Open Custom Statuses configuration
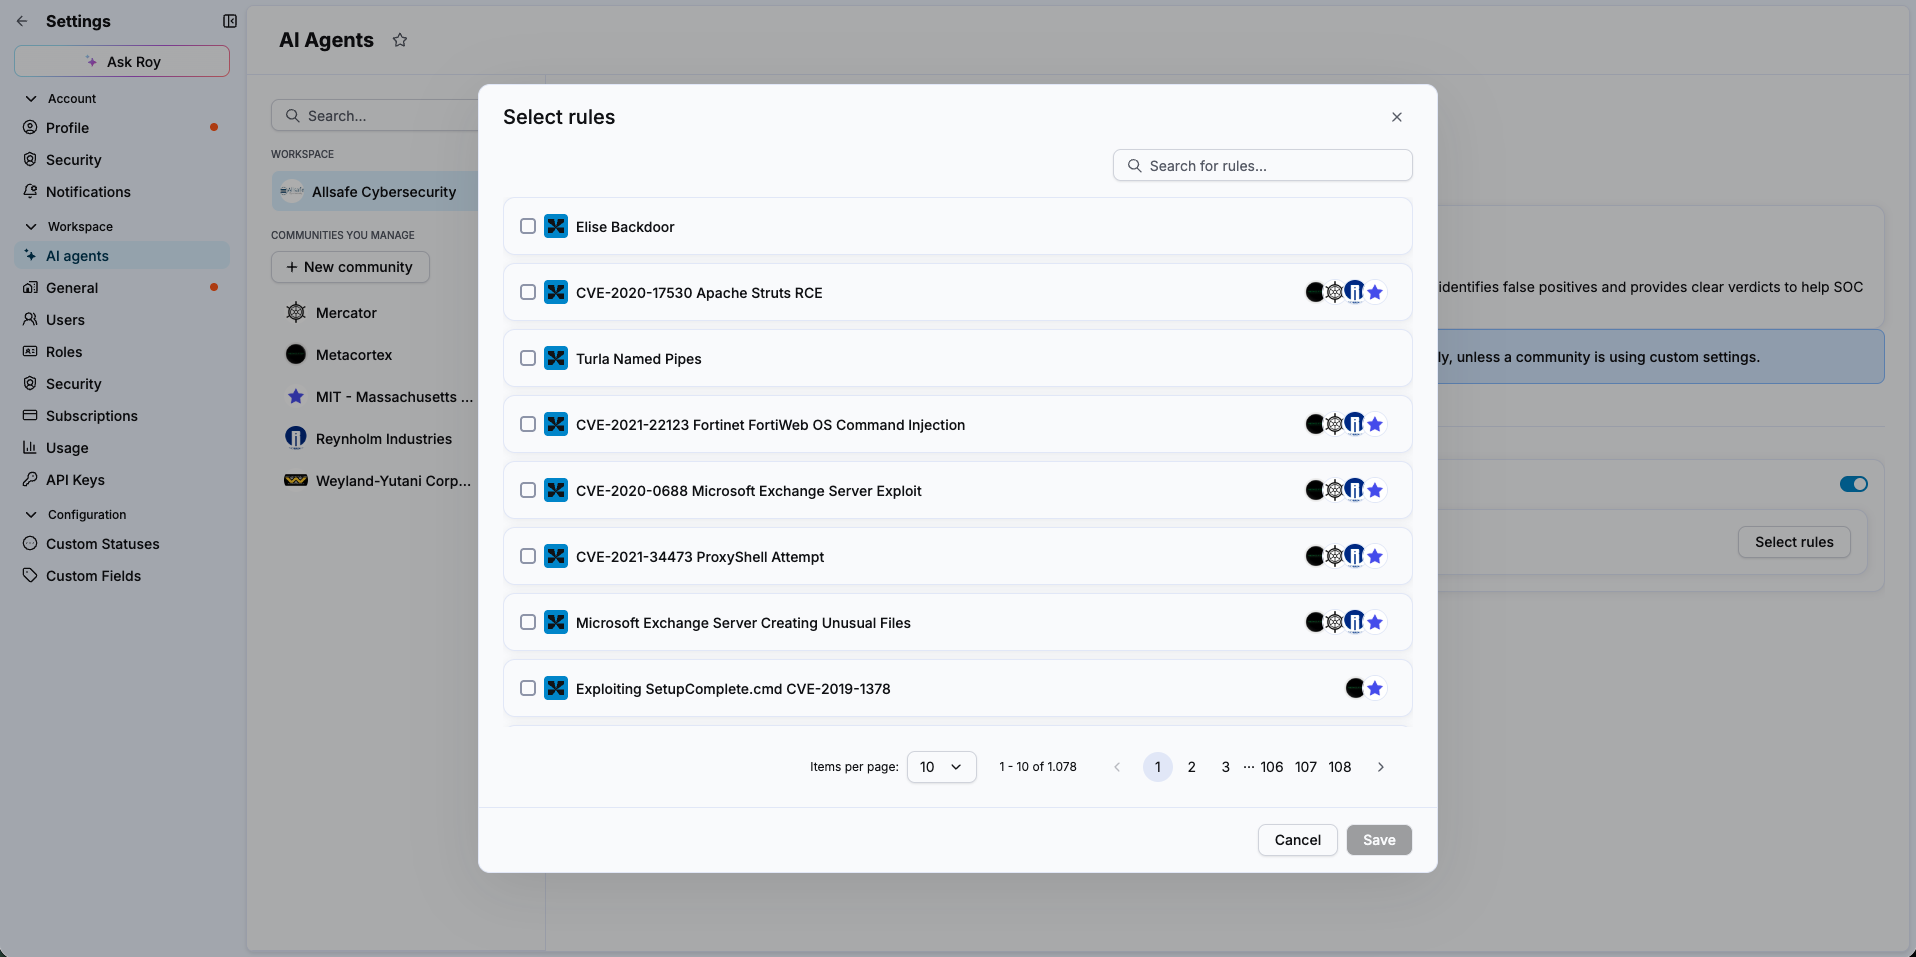 pos(122,544)
